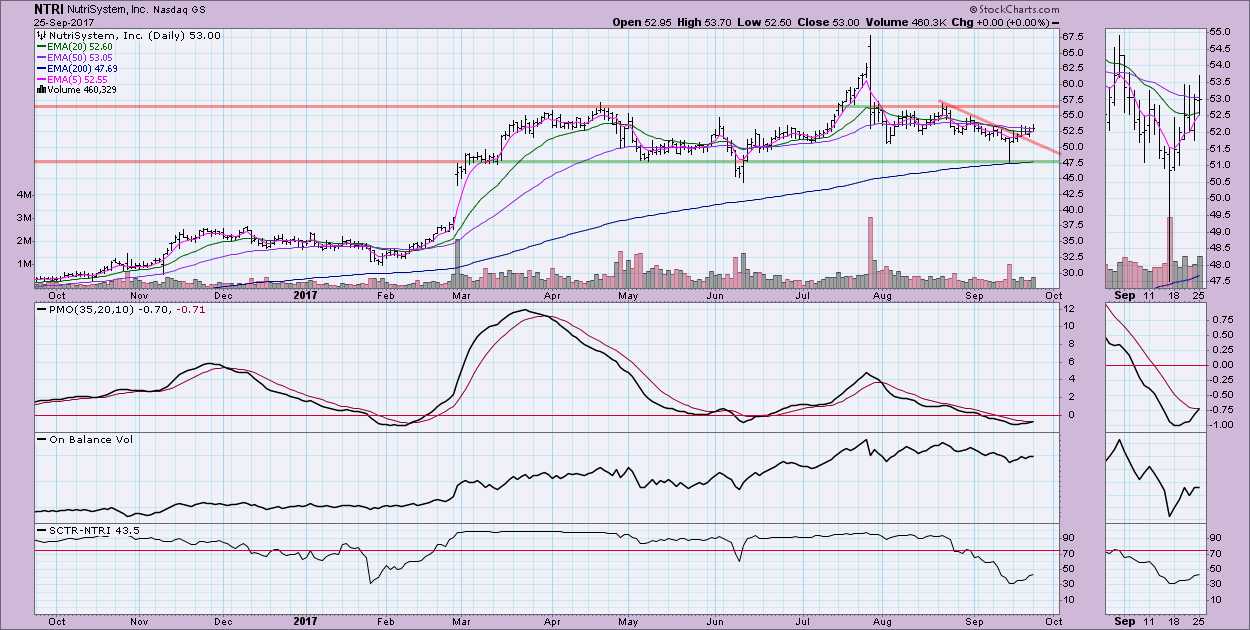1250x630 pixels.
Task: Click the OHLC bars icon beside NutriSystem legend
Action: pos(40,35)
